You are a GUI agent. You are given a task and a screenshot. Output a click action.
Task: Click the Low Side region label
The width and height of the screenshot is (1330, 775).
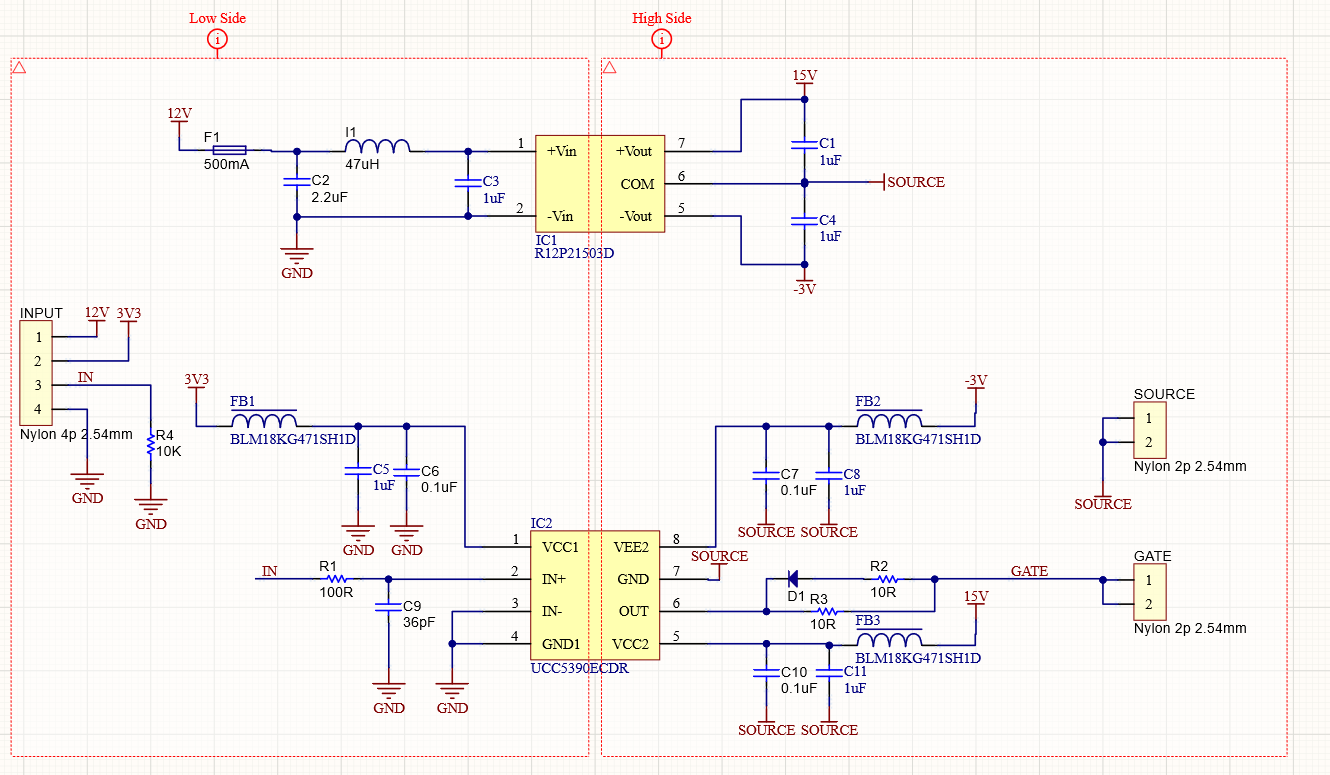(x=217, y=18)
